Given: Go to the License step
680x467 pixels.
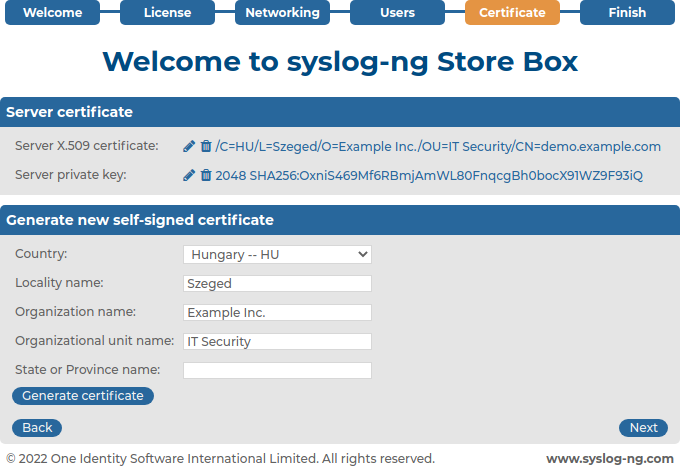Looking at the screenshot, I should (167, 12).
